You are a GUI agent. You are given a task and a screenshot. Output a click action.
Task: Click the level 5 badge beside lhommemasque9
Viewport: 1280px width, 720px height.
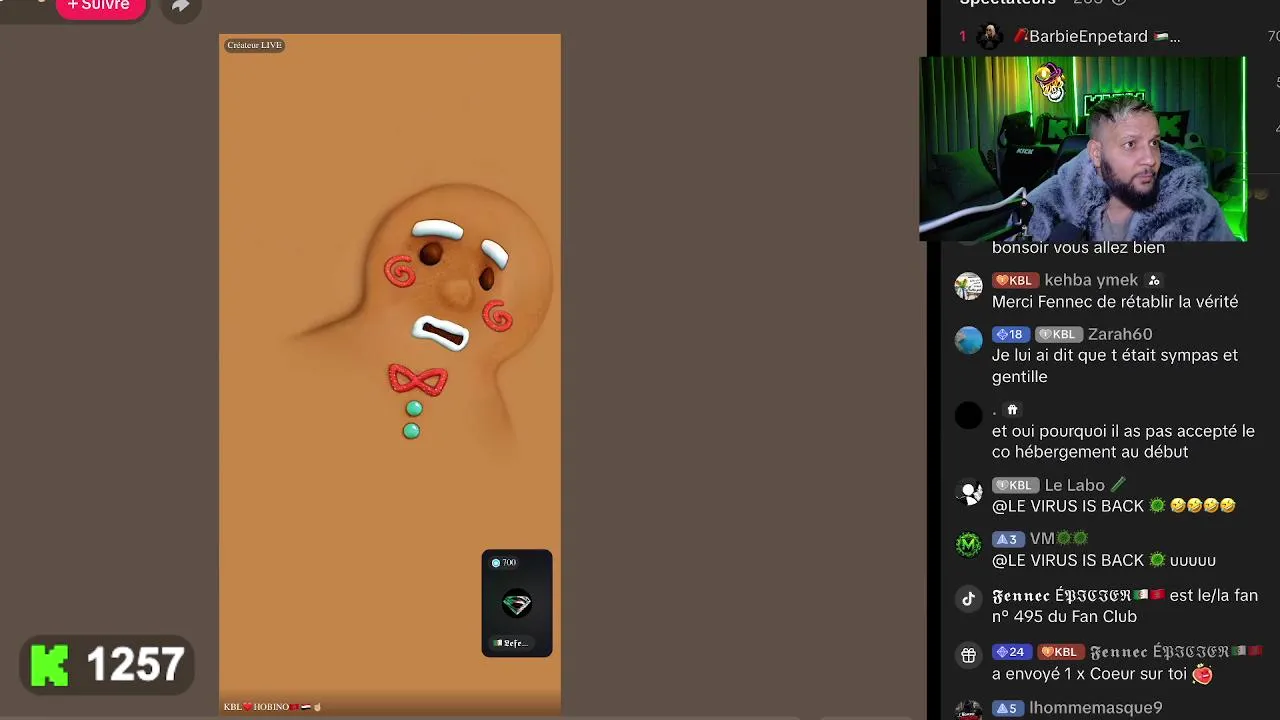tap(1008, 708)
